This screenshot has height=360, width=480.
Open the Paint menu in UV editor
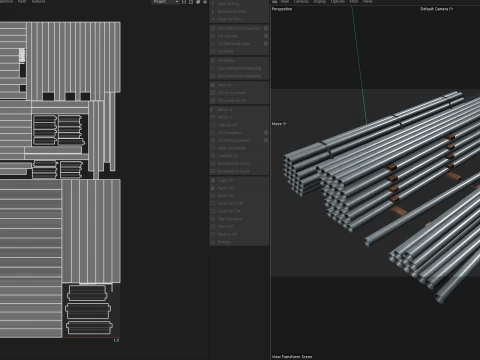[x=22, y=2]
